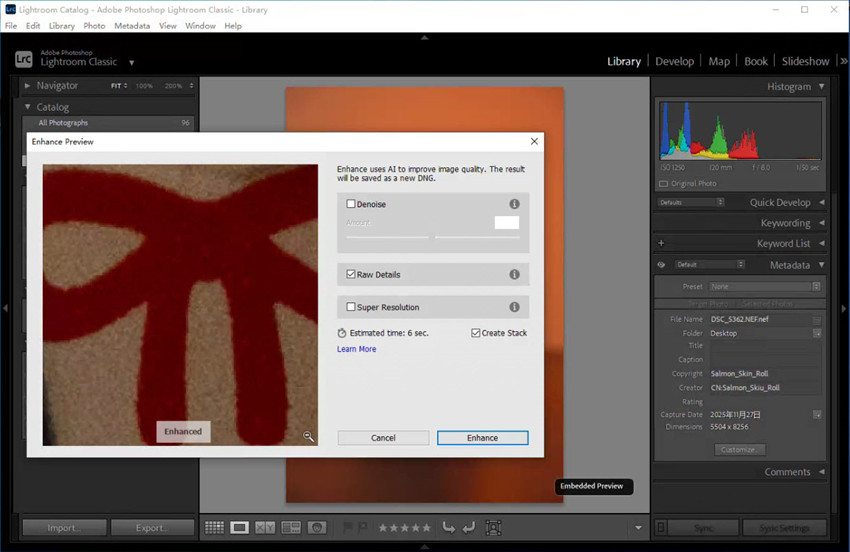Expand the Navigator panel
Image resolution: width=850 pixels, height=552 pixels.
pos(27,86)
